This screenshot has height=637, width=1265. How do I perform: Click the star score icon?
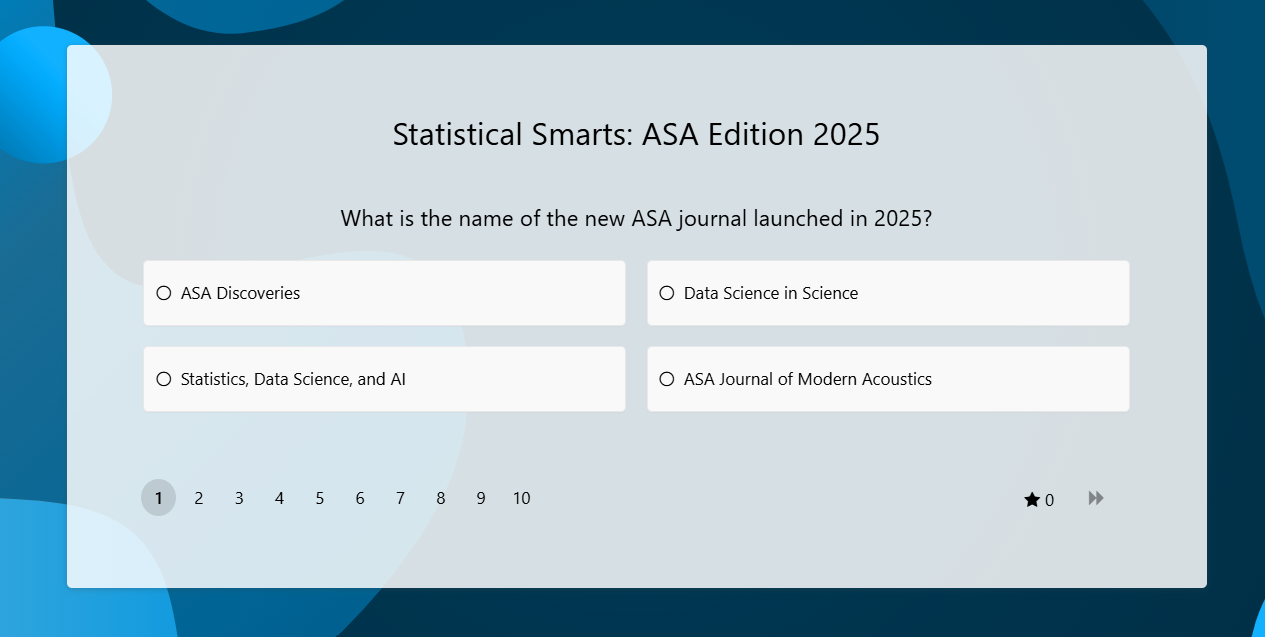(x=1032, y=500)
